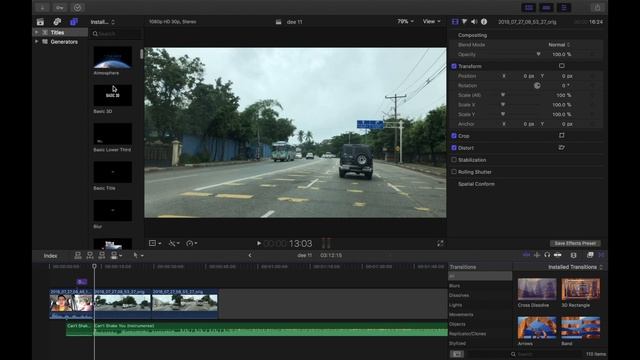Enable the Rolling Shutter checkbox
640x360 pixels.
tap(454, 172)
